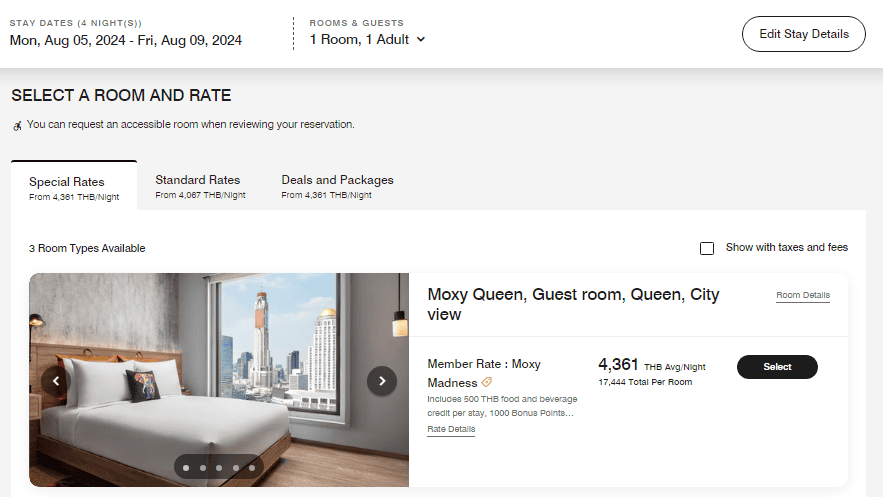Jump to first carousel photo dot
883x497 pixels.
[186, 468]
